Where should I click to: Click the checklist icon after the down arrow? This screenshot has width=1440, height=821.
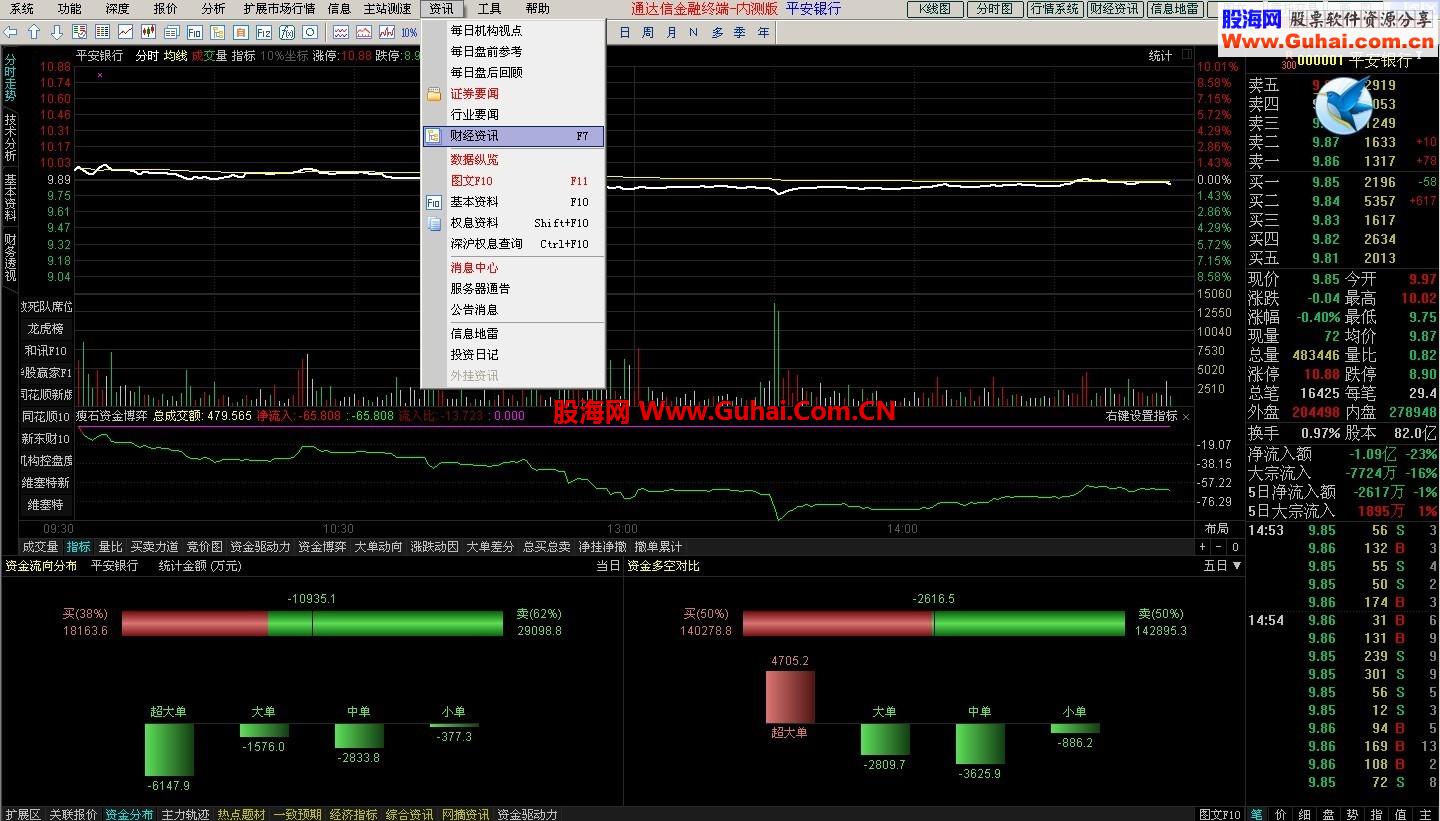(x=79, y=33)
